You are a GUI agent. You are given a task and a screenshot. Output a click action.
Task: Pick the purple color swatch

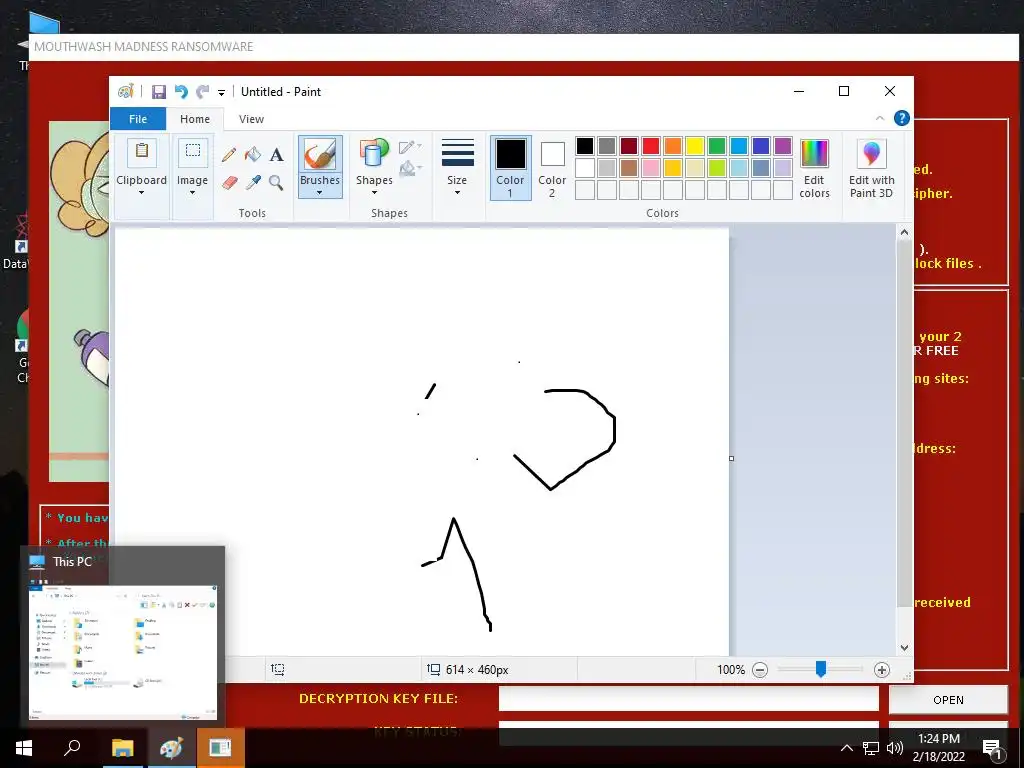pyautogui.click(x=782, y=146)
